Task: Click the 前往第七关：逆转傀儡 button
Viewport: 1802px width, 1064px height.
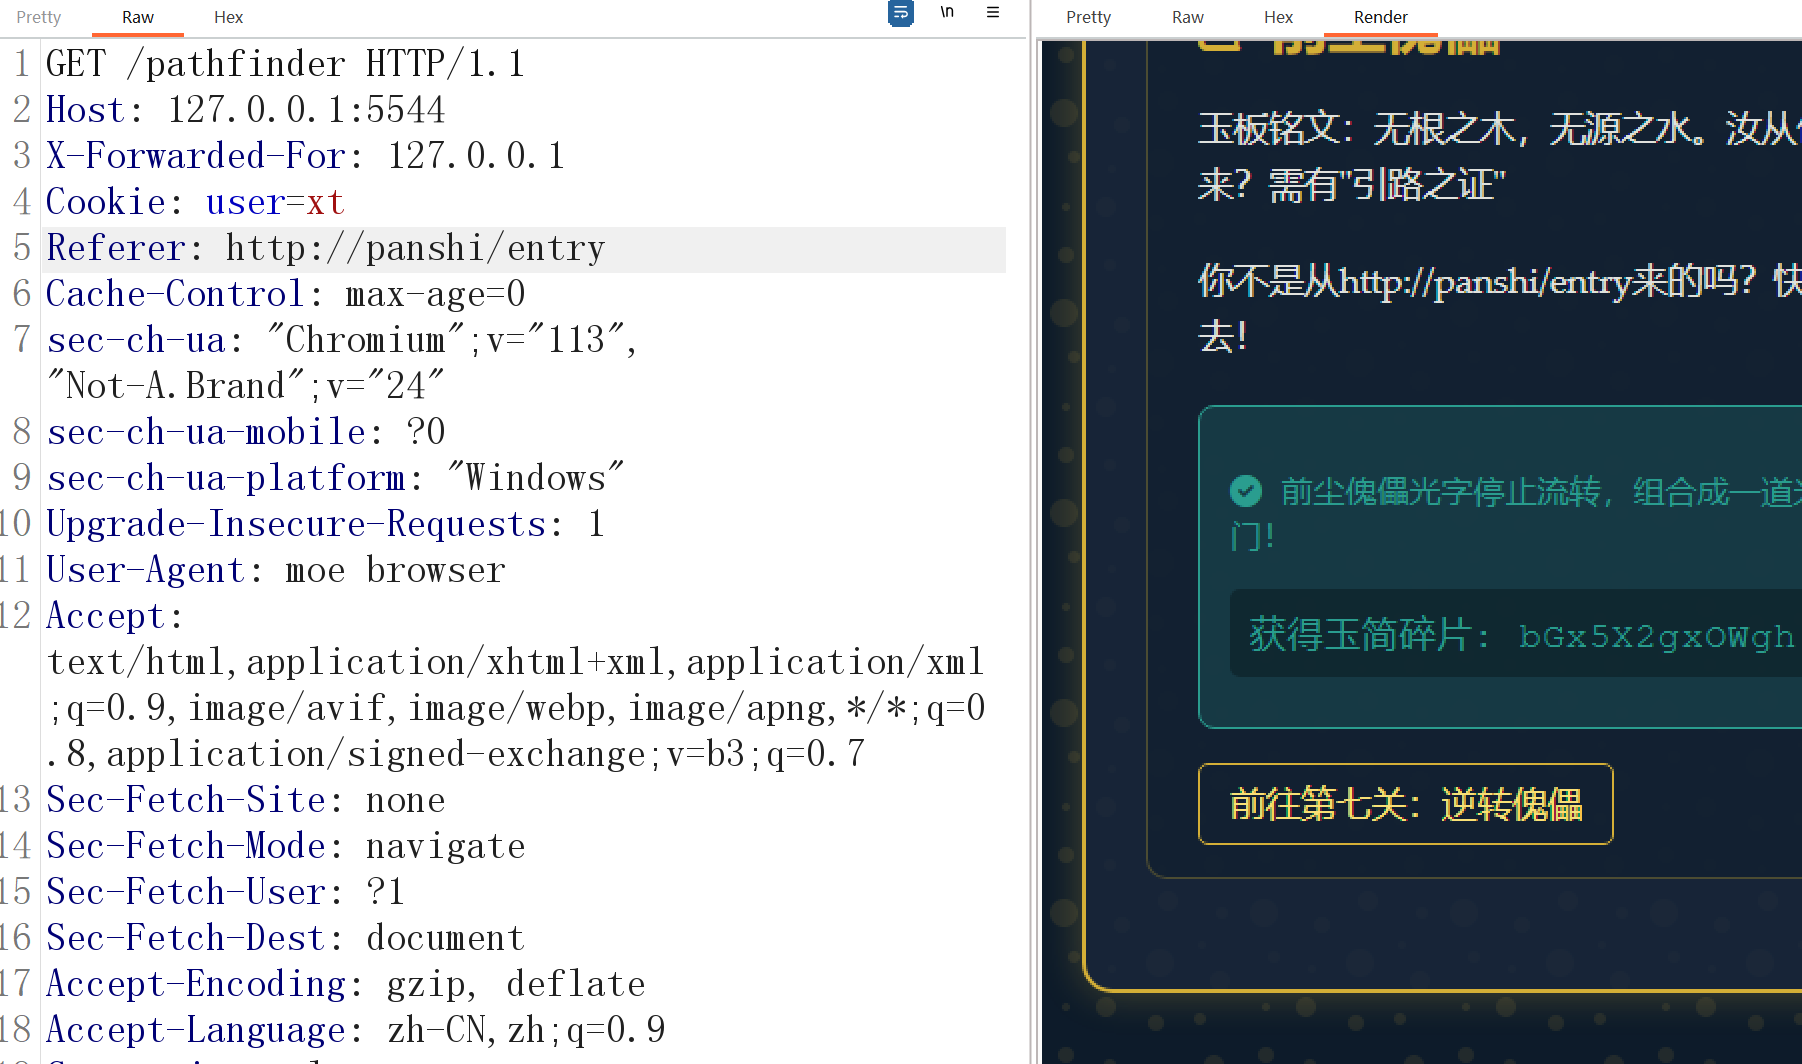Action: point(1404,804)
